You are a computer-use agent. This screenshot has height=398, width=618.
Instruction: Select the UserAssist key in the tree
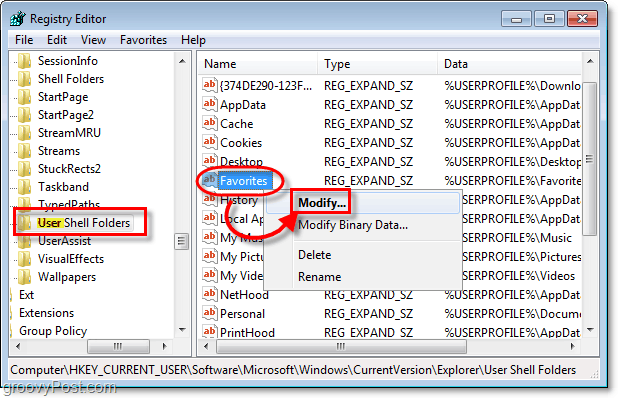[64, 241]
